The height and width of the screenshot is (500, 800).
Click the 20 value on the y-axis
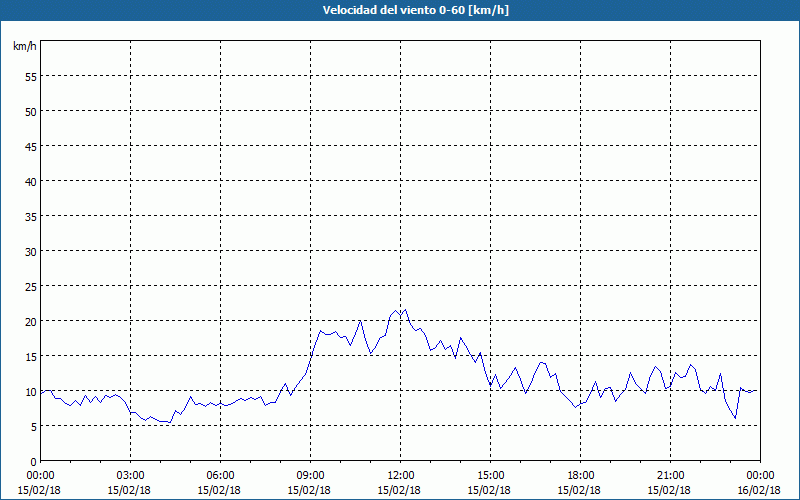pyautogui.click(x=31, y=321)
